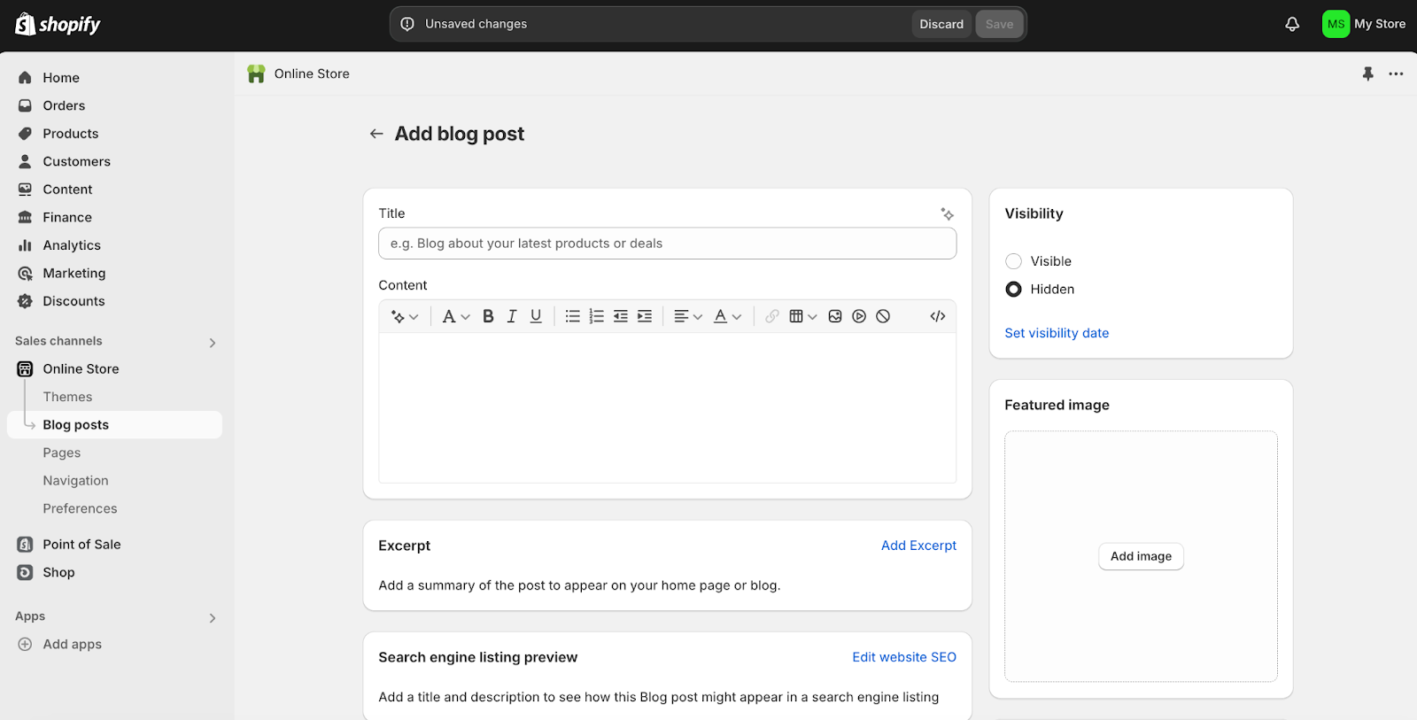
Task: Discard the unsaved changes
Action: pos(940,23)
